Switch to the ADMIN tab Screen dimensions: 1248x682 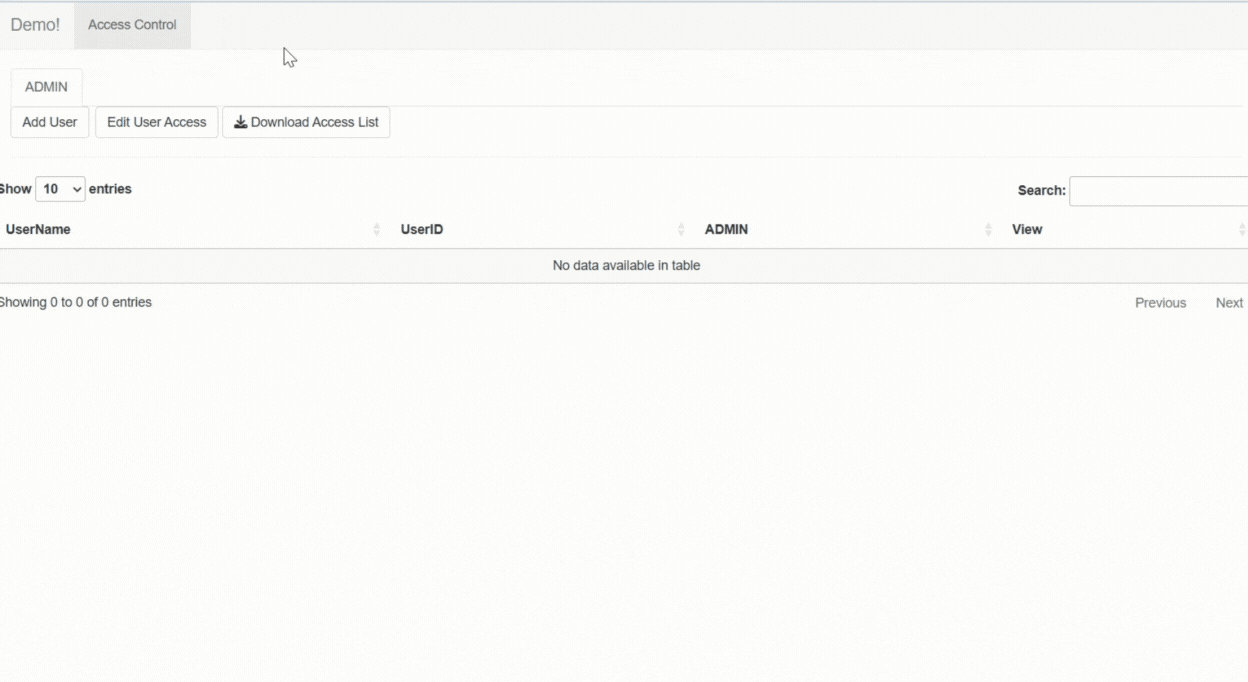[x=46, y=87]
